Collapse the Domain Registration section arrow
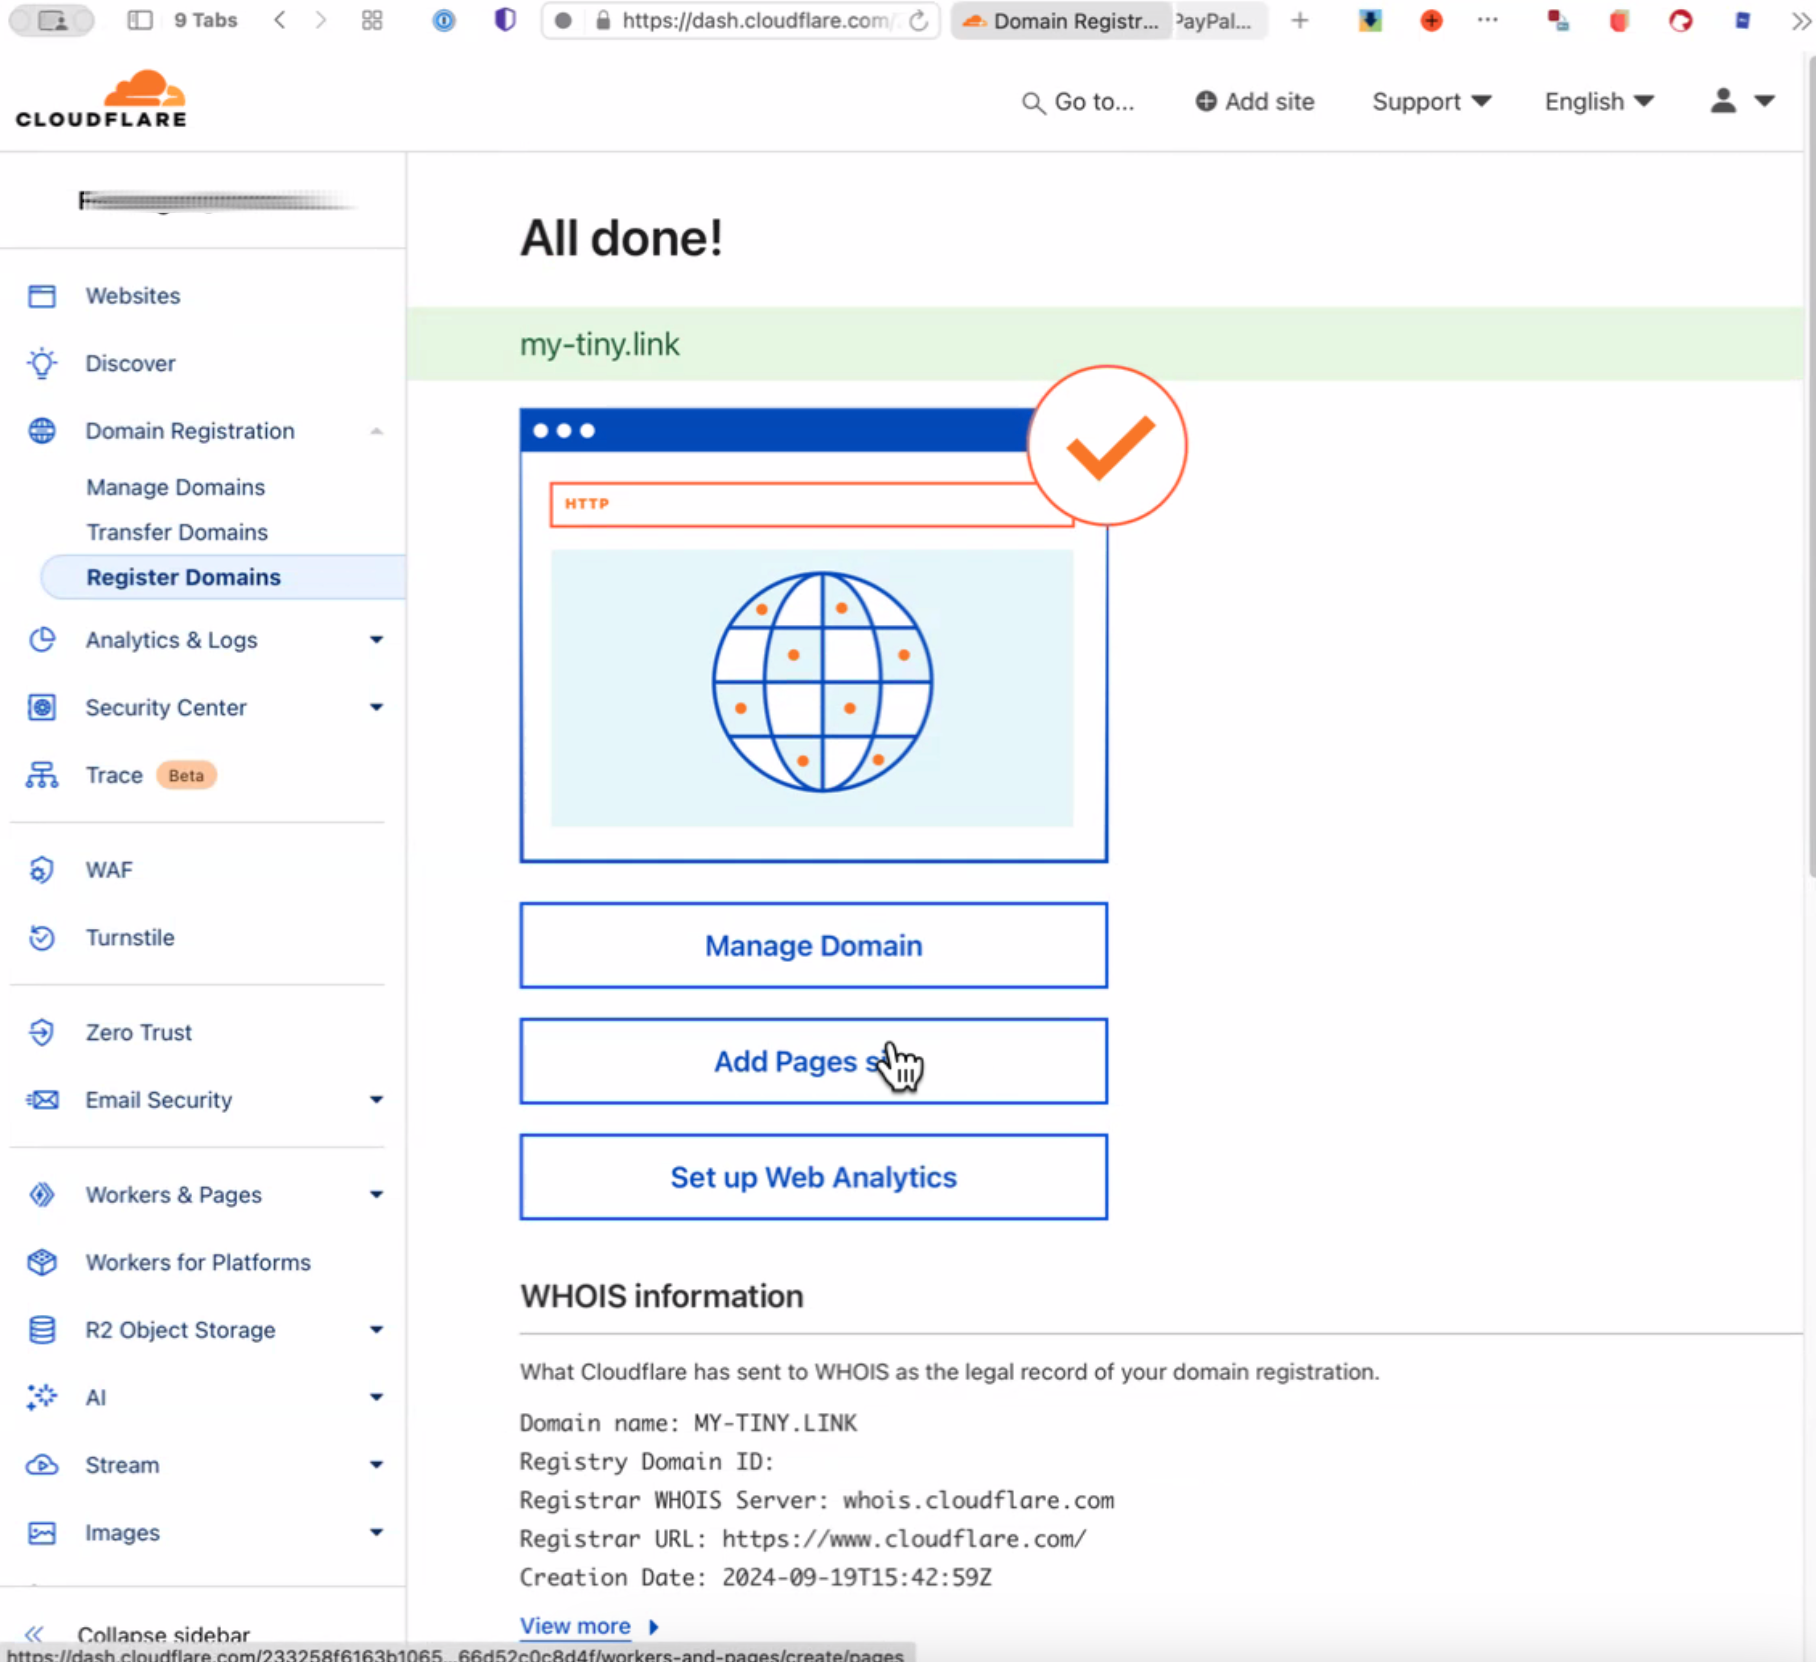The height and width of the screenshot is (1662, 1816). pyautogui.click(x=377, y=431)
